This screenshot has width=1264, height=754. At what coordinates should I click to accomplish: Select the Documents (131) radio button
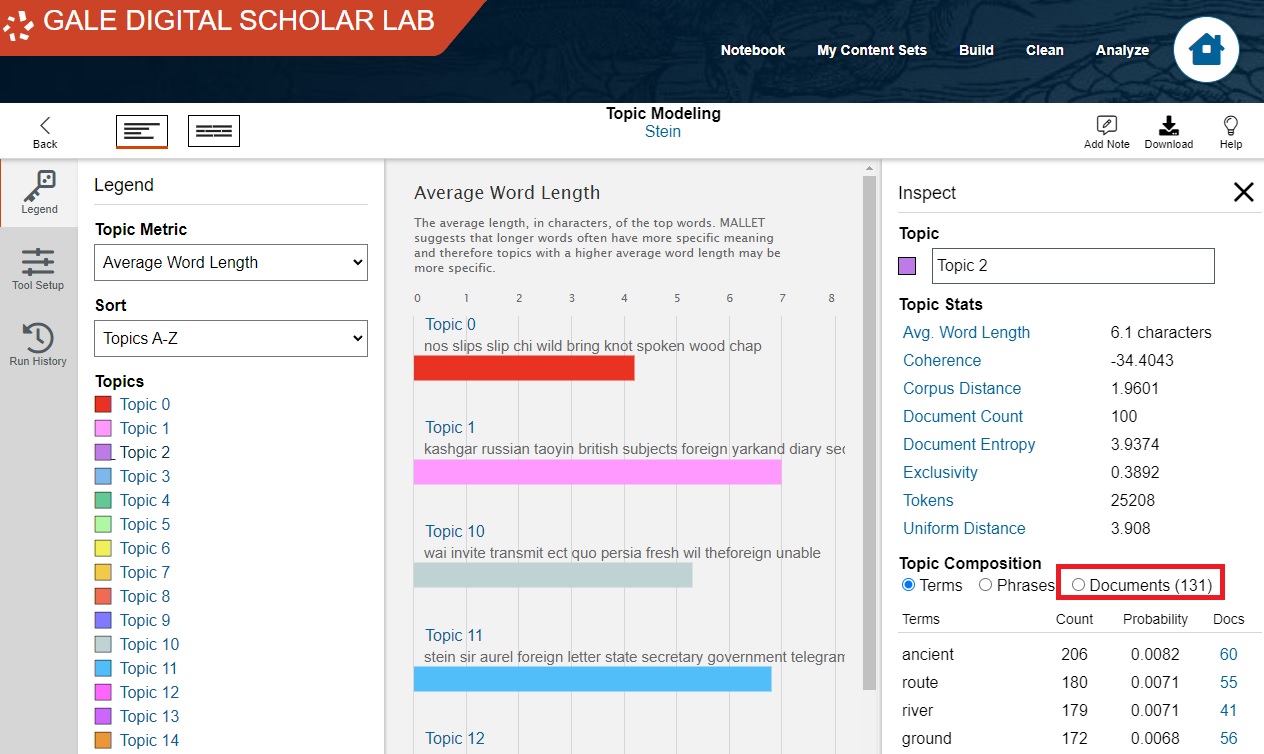click(x=1078, y=585)
